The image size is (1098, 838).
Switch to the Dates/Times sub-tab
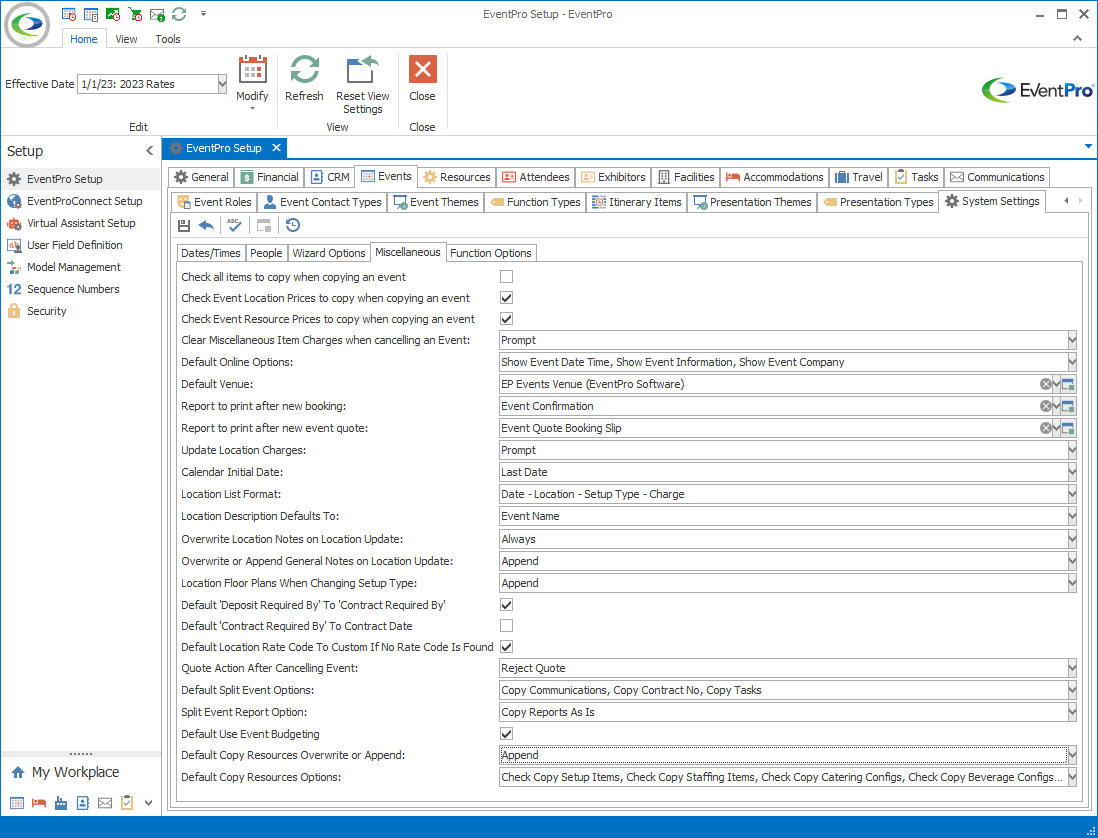(211, 253)
